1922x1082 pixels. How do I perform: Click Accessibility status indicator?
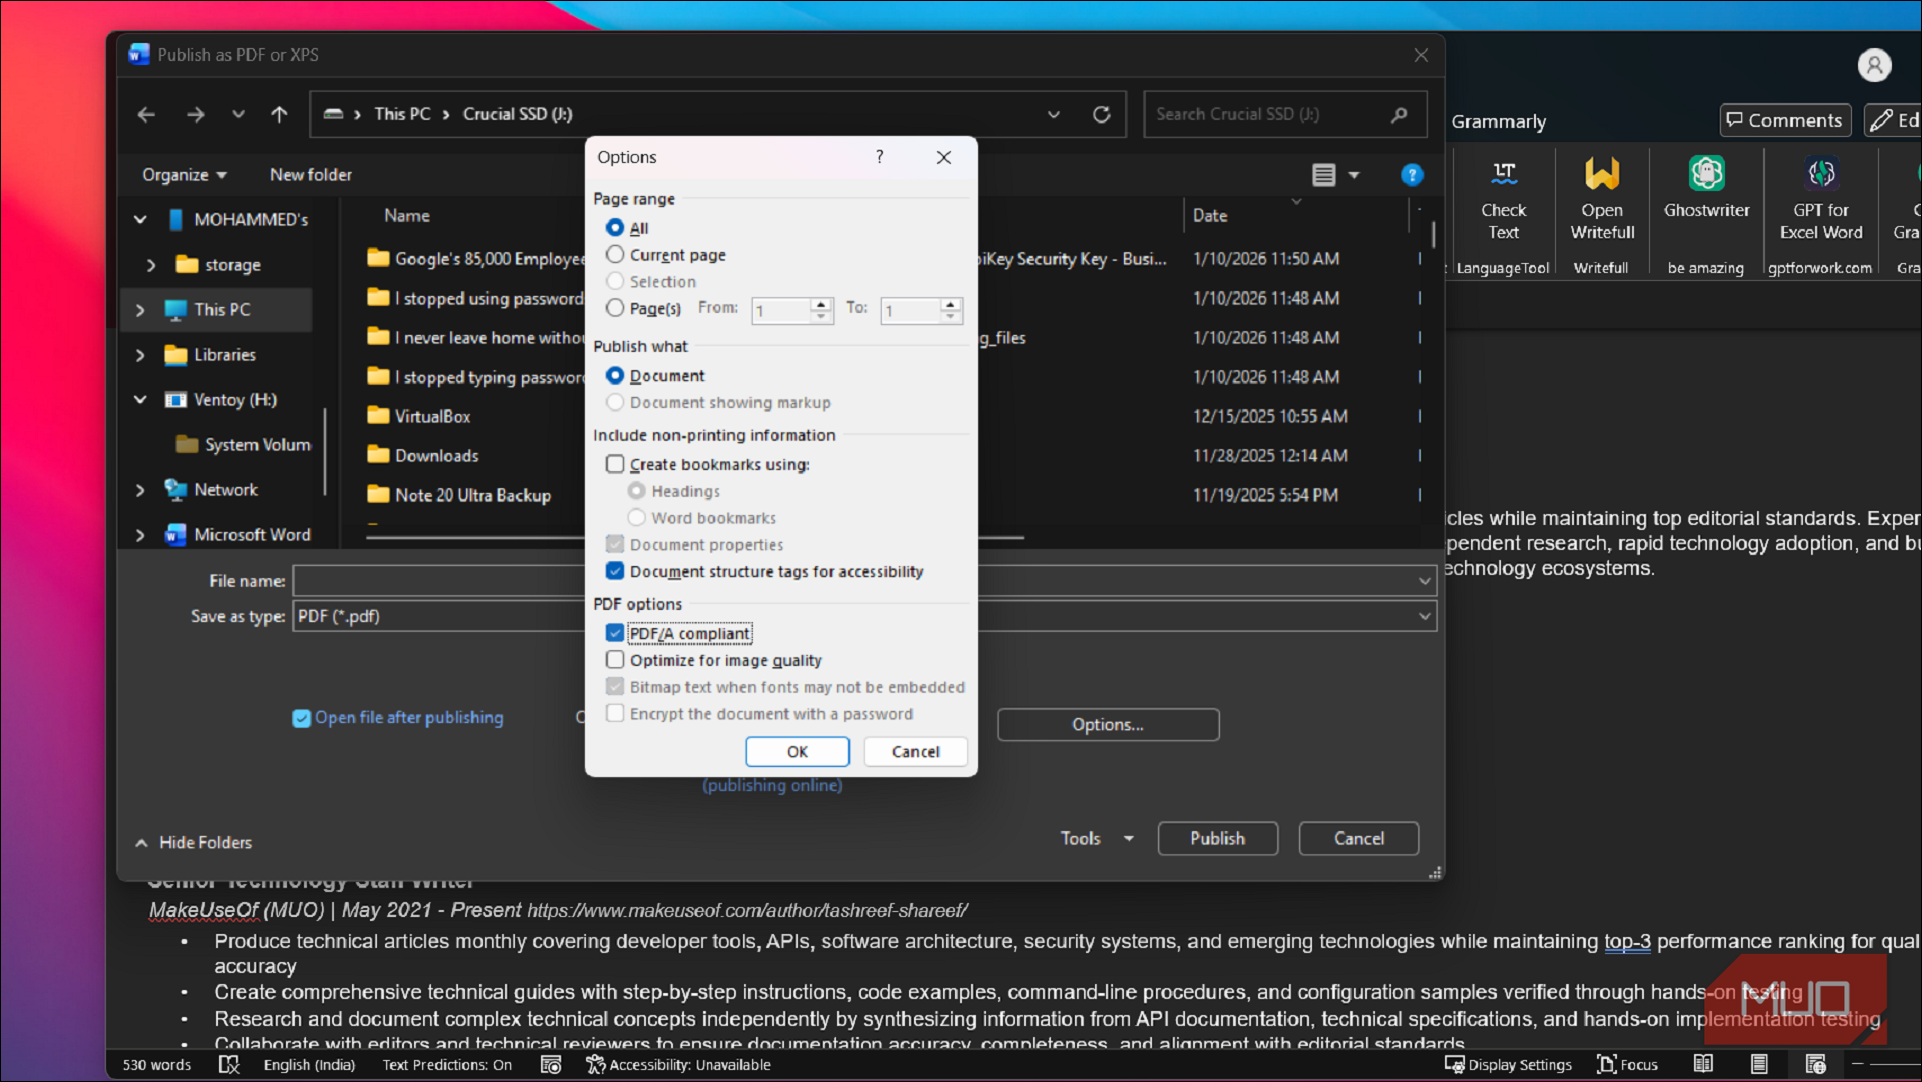(x=679, y=1065)
